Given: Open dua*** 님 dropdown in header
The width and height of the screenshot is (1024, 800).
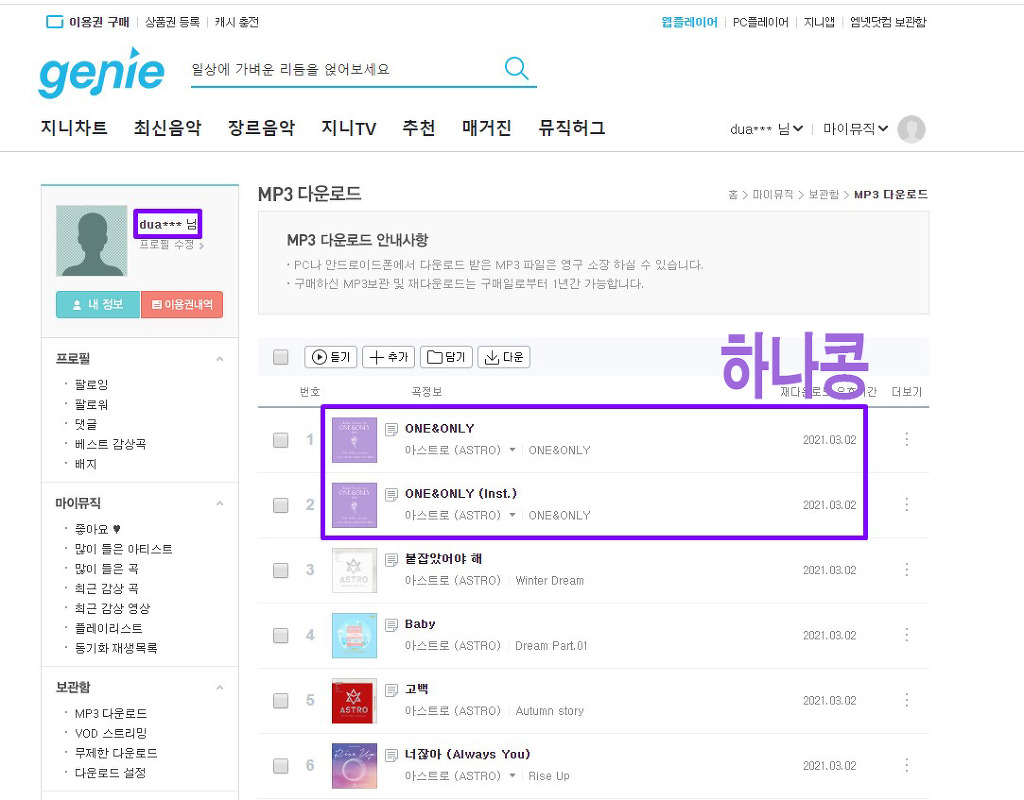Looking at the screenshot, I should pos(767,129).
